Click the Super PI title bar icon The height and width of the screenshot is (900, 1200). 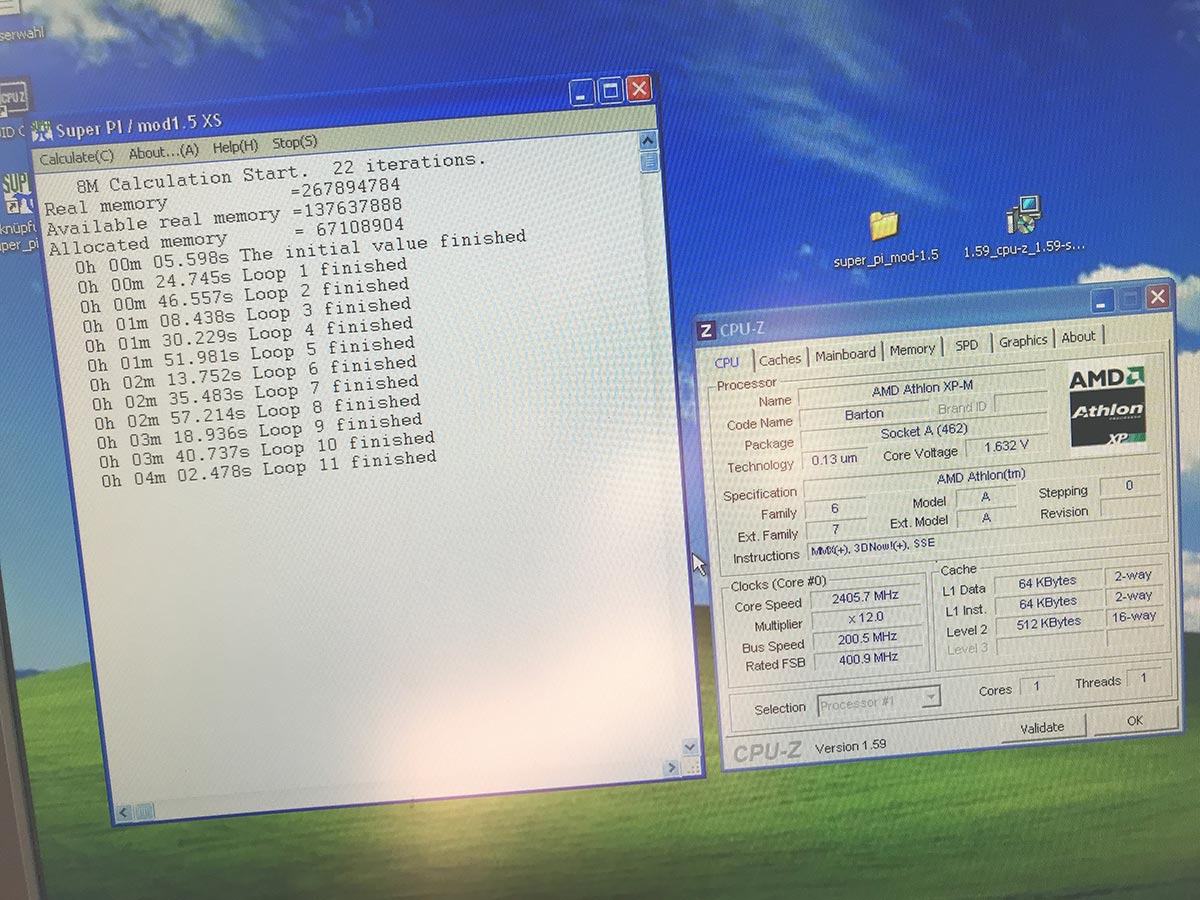pos(43,131)
